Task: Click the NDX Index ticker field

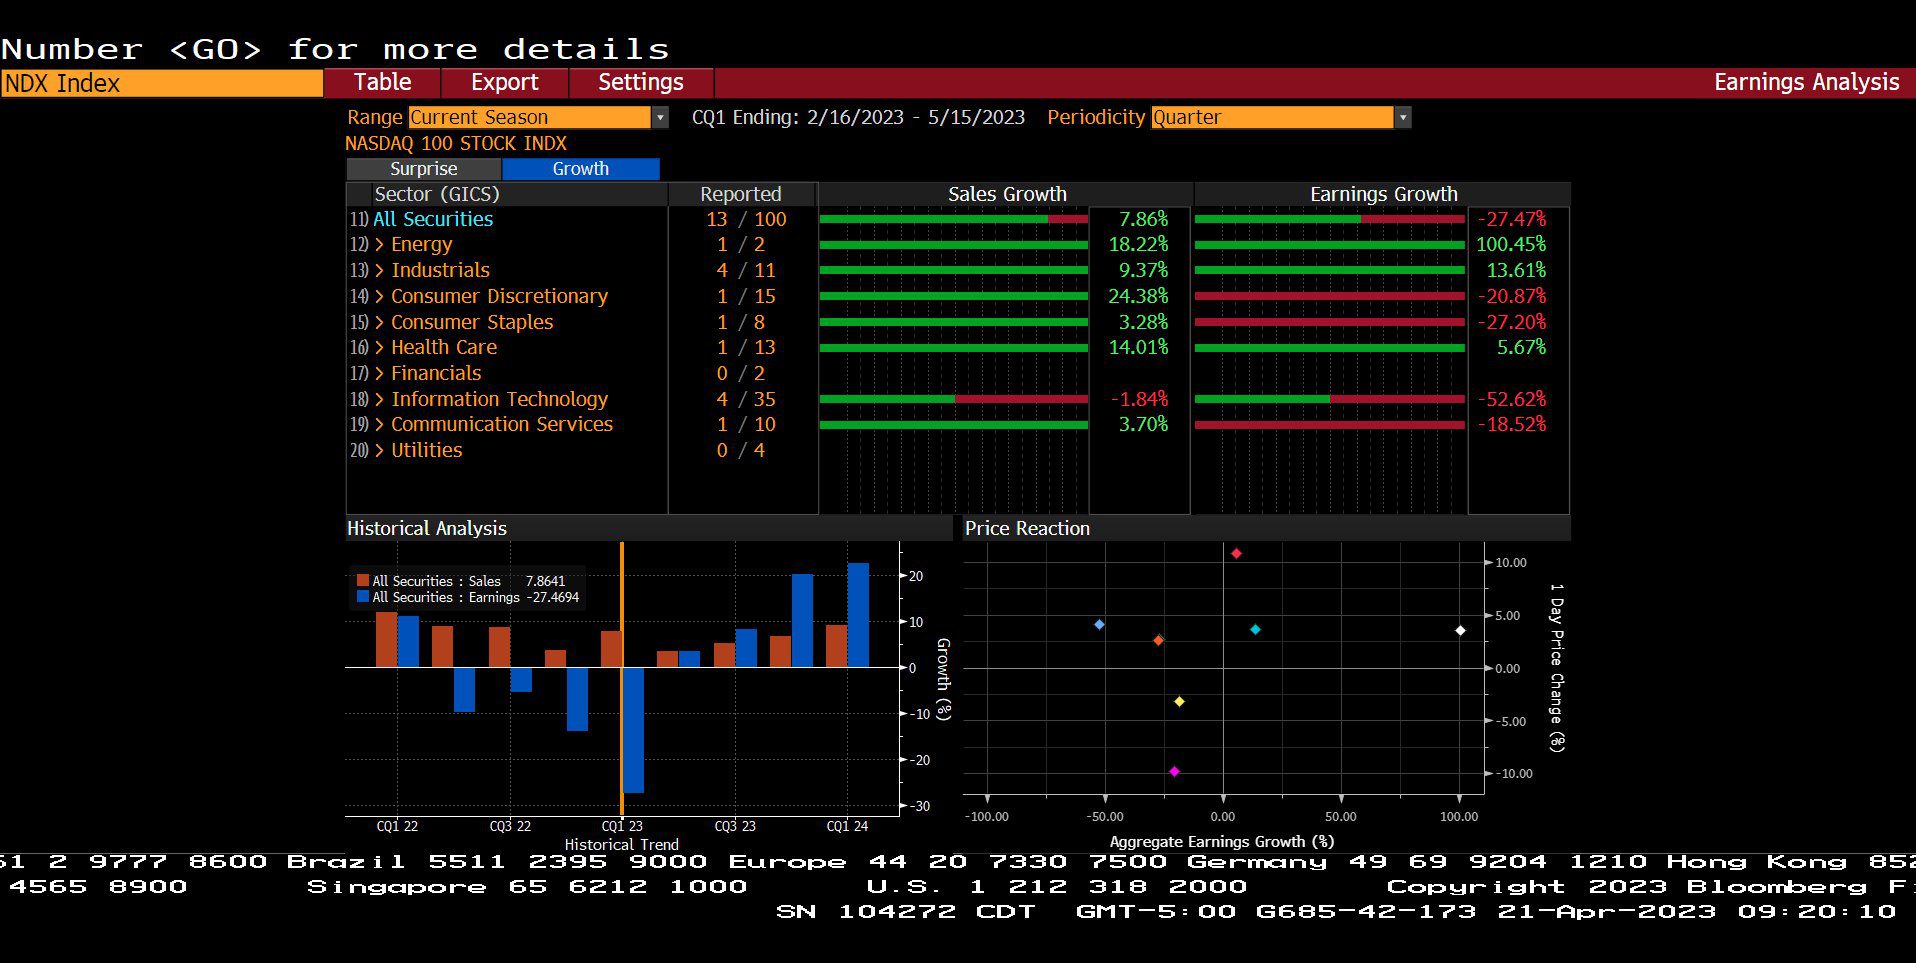Action: [162, 83]
